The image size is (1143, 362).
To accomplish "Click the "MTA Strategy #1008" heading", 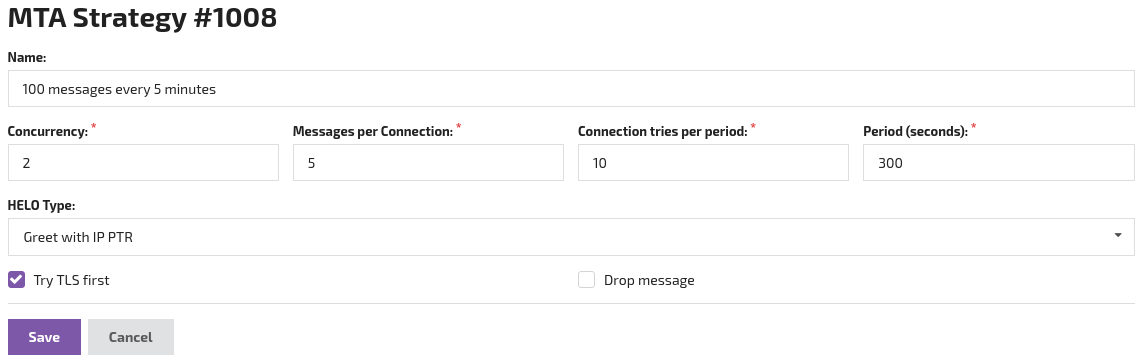I will [142, 17].
